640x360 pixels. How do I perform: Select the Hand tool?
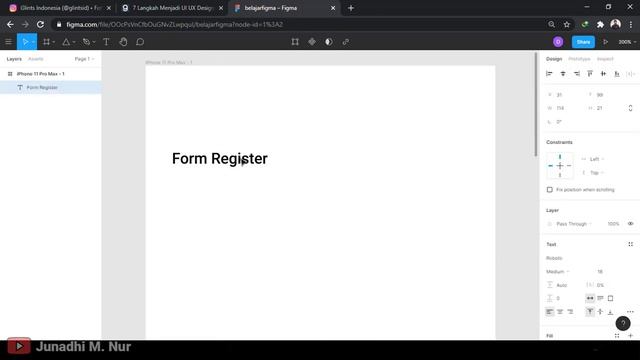coord(123,42)
